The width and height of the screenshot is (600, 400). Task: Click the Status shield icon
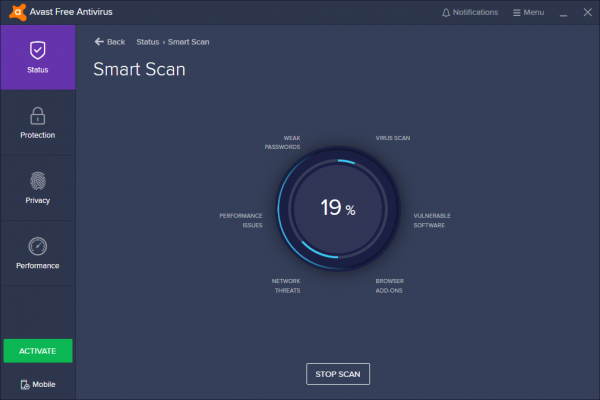[38, 49]
